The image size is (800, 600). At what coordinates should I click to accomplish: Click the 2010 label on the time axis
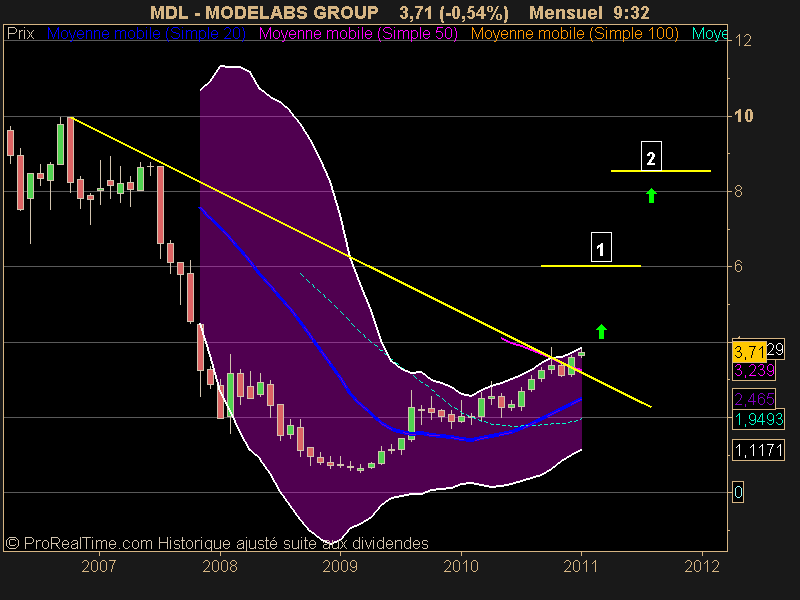coord(461,566)
